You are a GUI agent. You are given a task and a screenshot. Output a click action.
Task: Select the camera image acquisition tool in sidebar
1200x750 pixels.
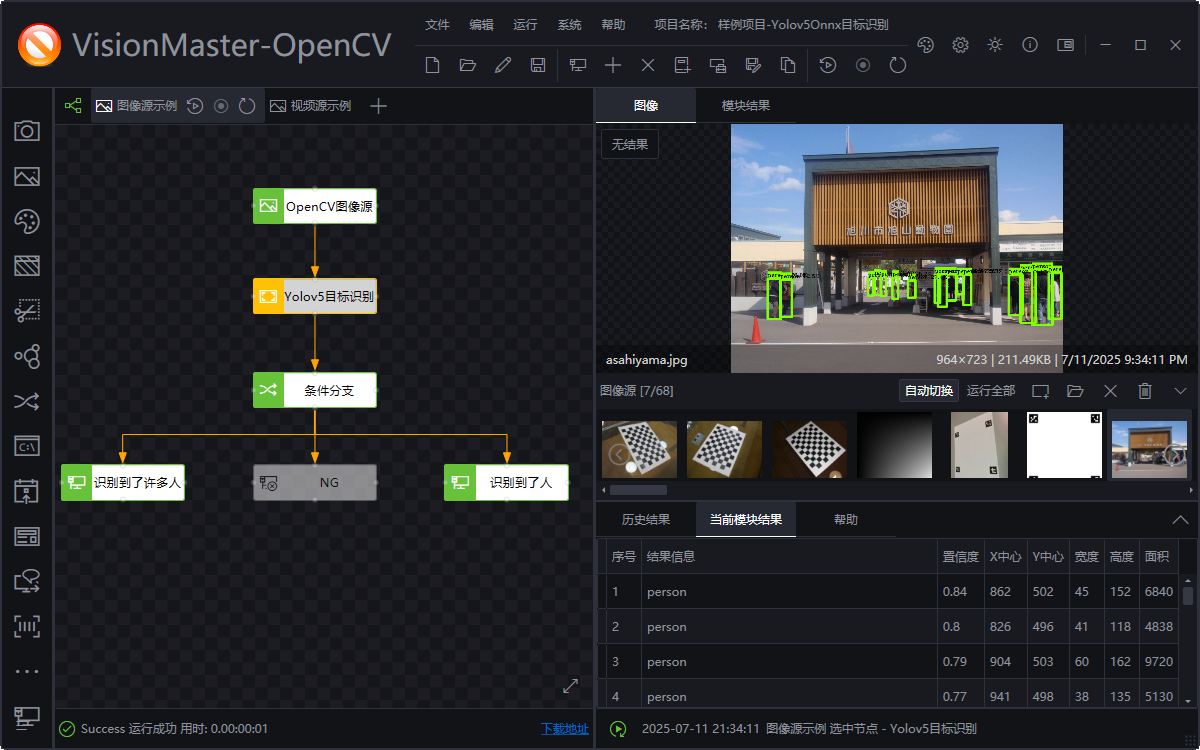click(27, 130)
